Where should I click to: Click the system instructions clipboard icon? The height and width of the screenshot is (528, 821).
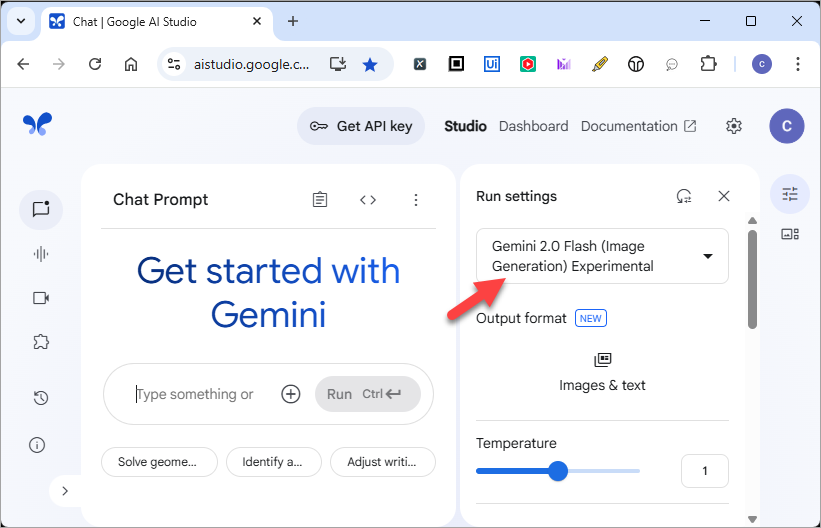click(320, 200)
